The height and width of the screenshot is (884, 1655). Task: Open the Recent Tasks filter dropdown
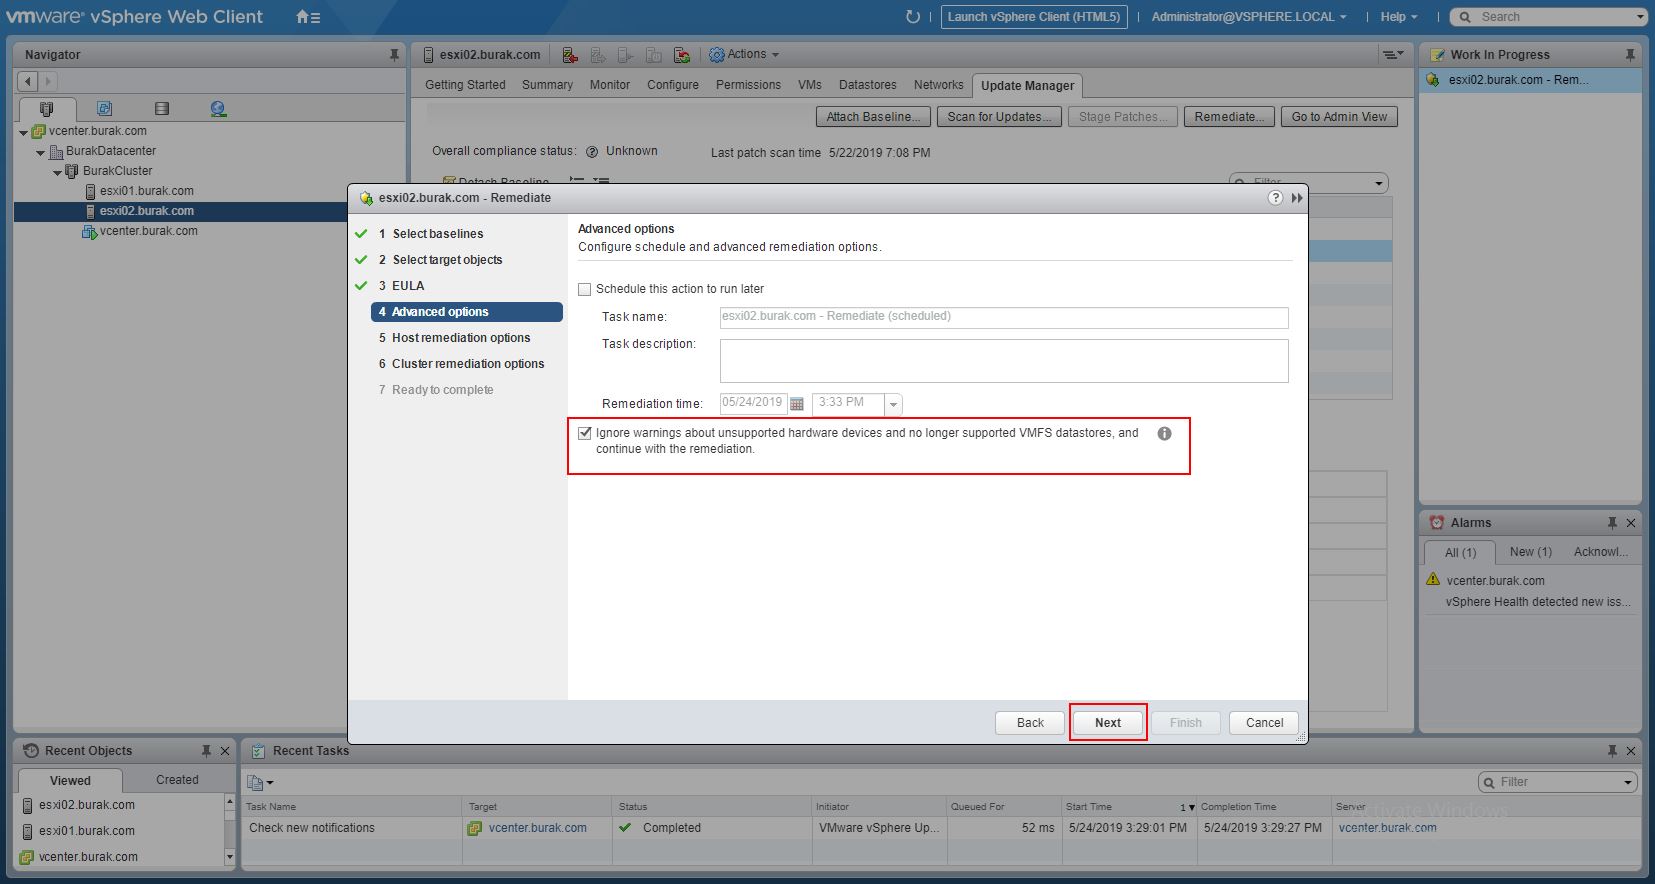point(1628,782)
